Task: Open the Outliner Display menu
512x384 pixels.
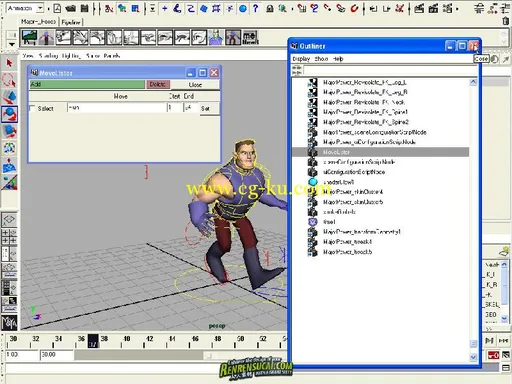Action: [301, 59]
